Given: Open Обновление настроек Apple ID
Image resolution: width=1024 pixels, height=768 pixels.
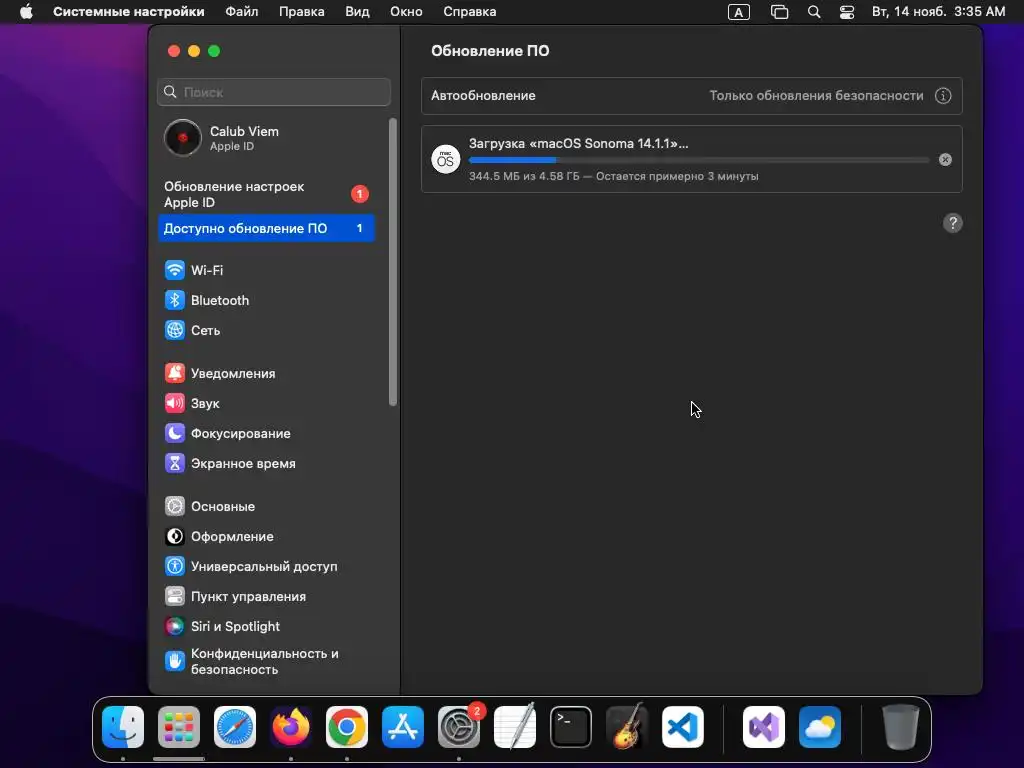Looking at the screenshot, I should point(266,195).
